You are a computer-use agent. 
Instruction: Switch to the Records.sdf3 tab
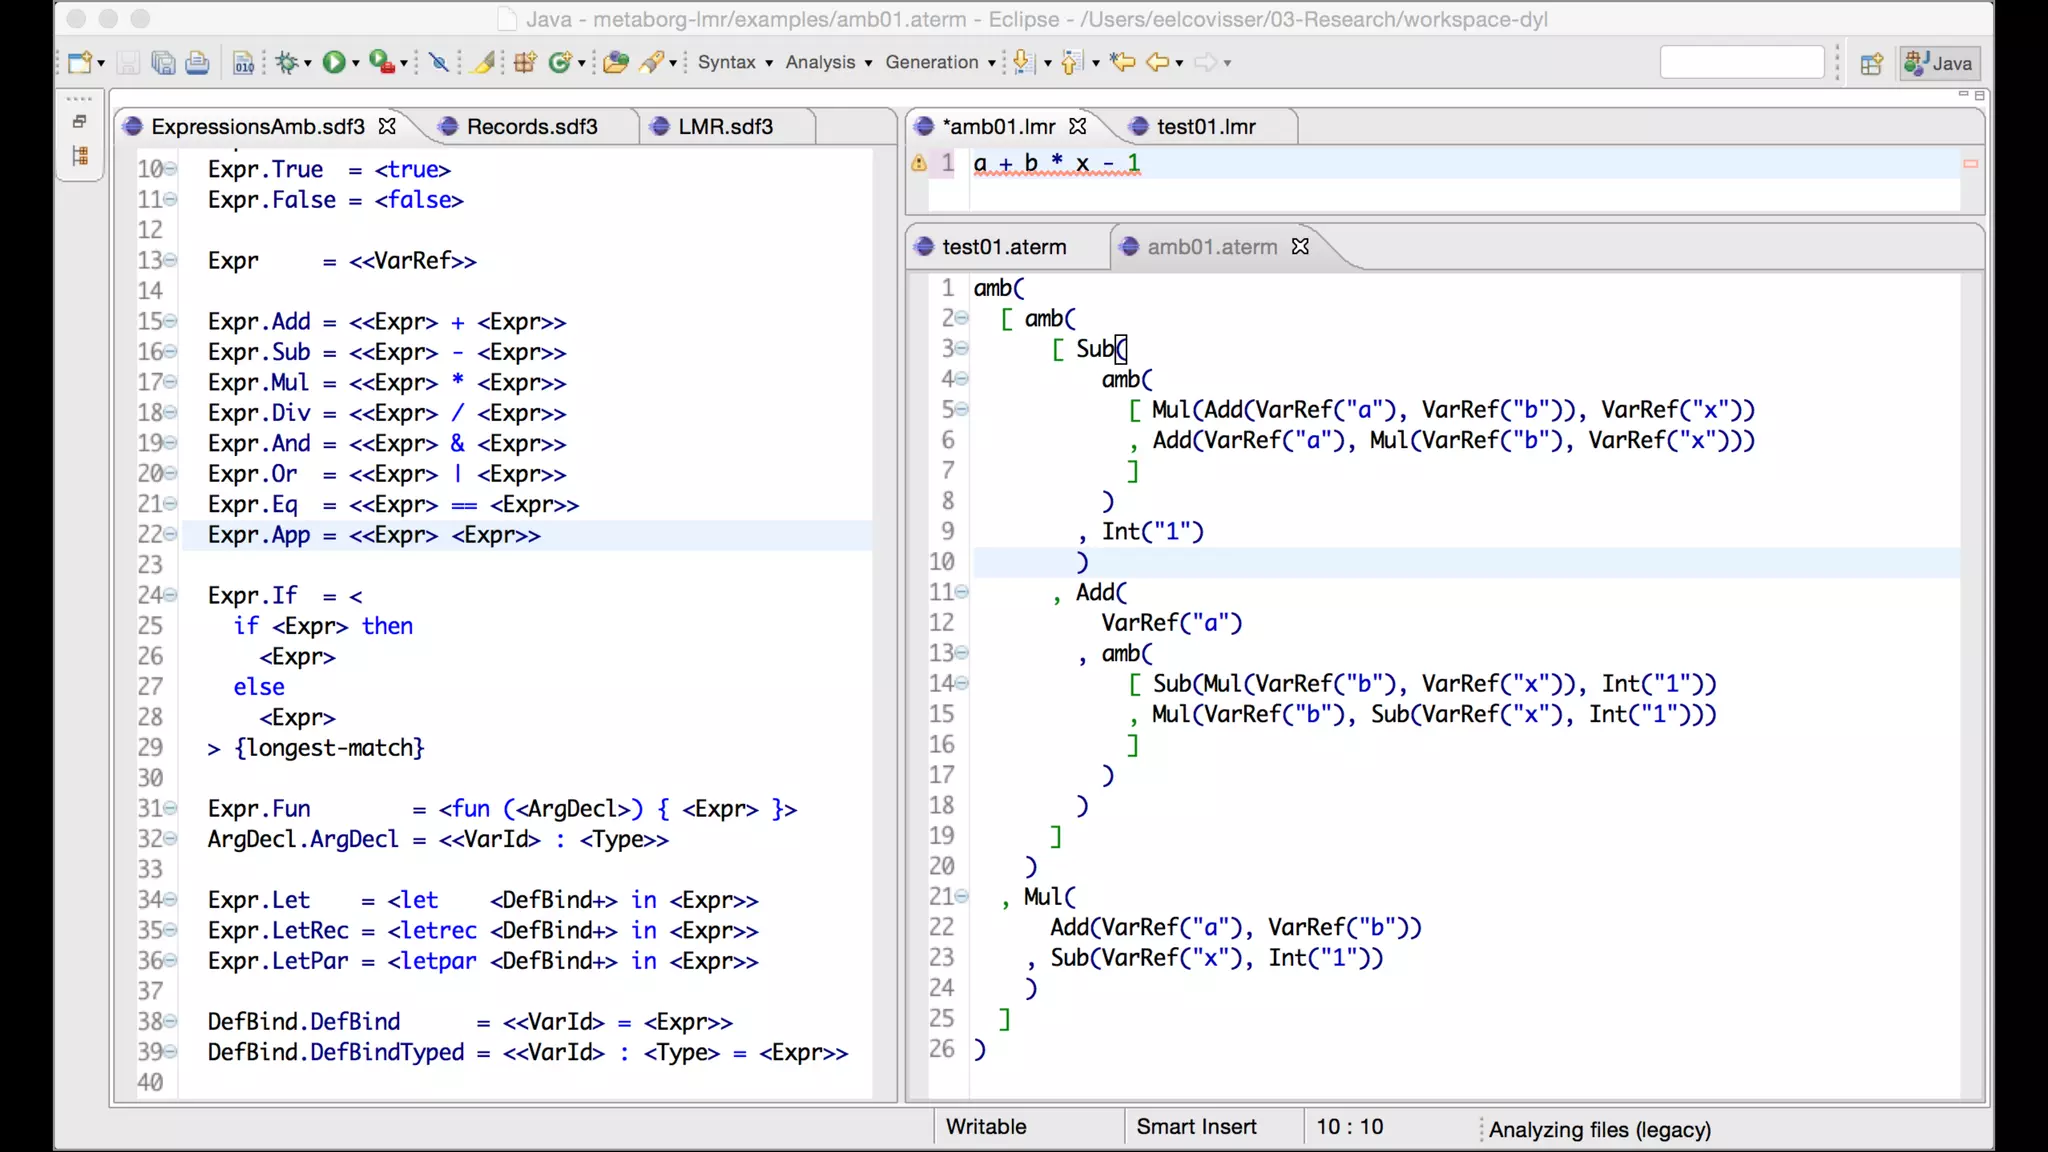coord(532,127)
